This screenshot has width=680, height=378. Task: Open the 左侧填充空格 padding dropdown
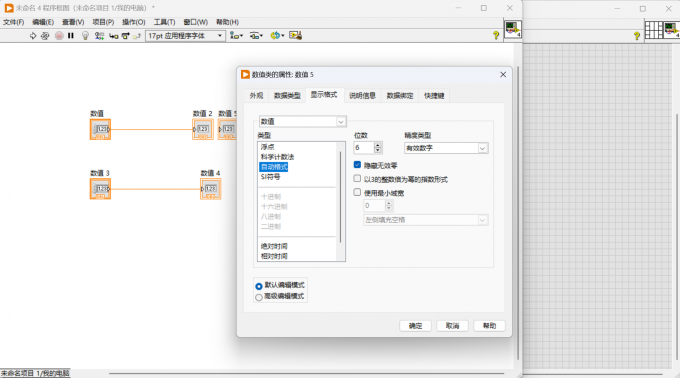(x=425, y=220)
